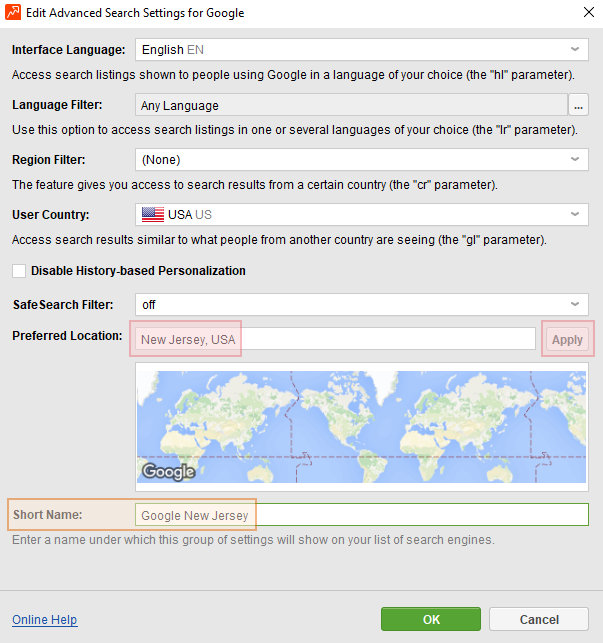Close the Advanced Search Settings dialog
This screenshot has height=643, width=603.
point(589,12)
